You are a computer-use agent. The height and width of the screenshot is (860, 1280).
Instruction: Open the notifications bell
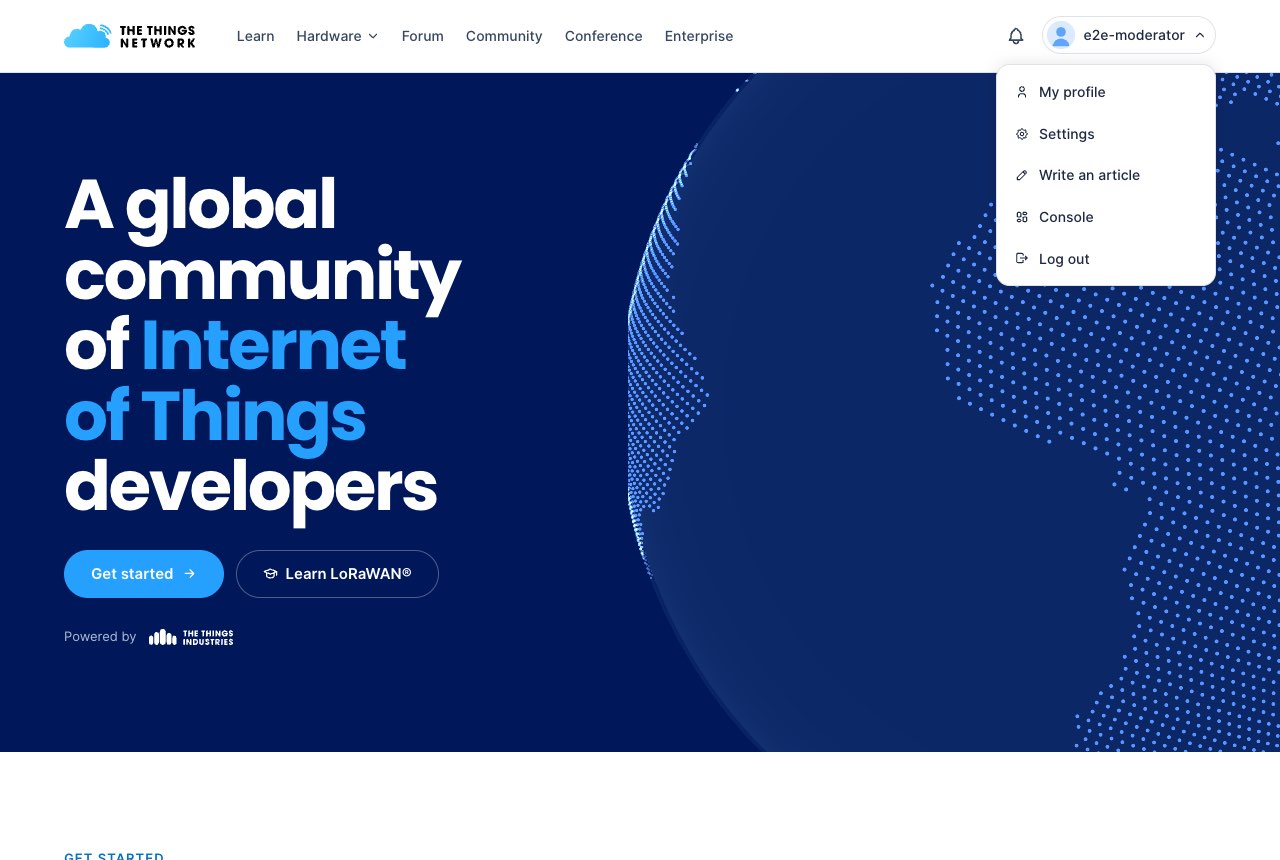1016,36
